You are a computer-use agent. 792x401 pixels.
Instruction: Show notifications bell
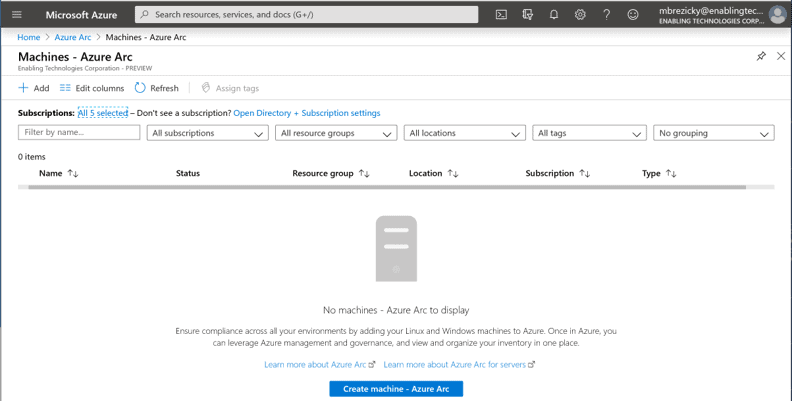click(554, 15)
